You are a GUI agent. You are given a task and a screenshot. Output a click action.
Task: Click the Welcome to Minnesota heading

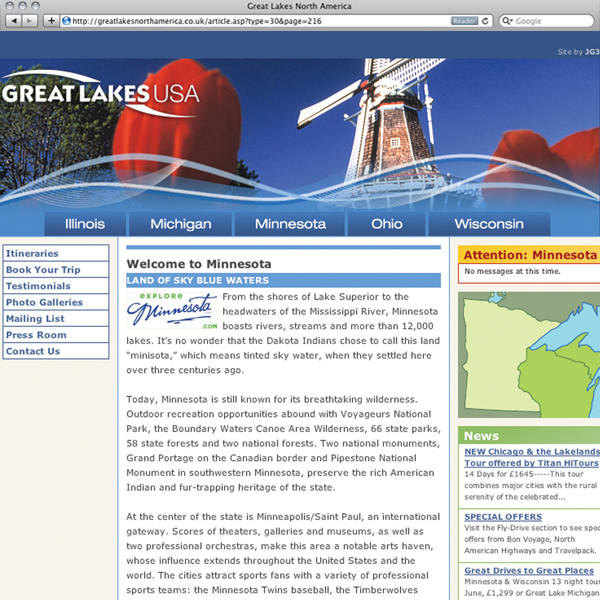[199, 264]
